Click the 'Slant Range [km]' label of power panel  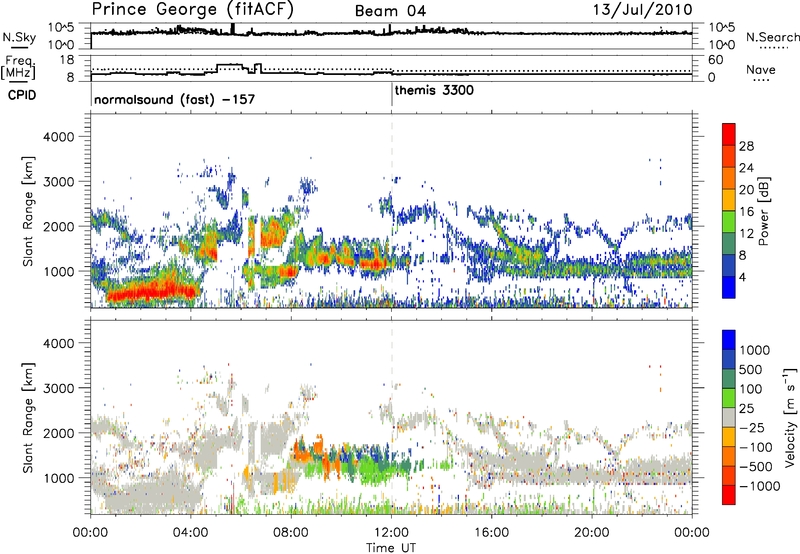28,211
